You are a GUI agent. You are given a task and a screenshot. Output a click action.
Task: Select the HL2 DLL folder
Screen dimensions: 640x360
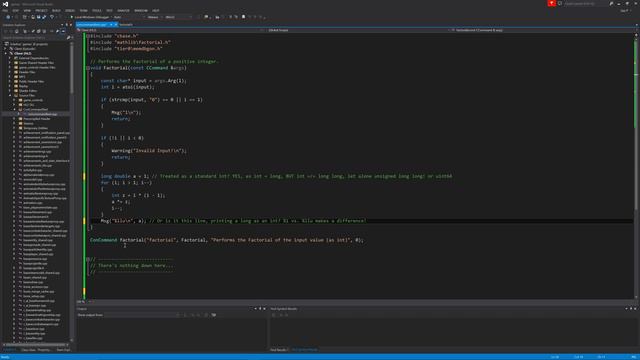[x=29, y=105]
